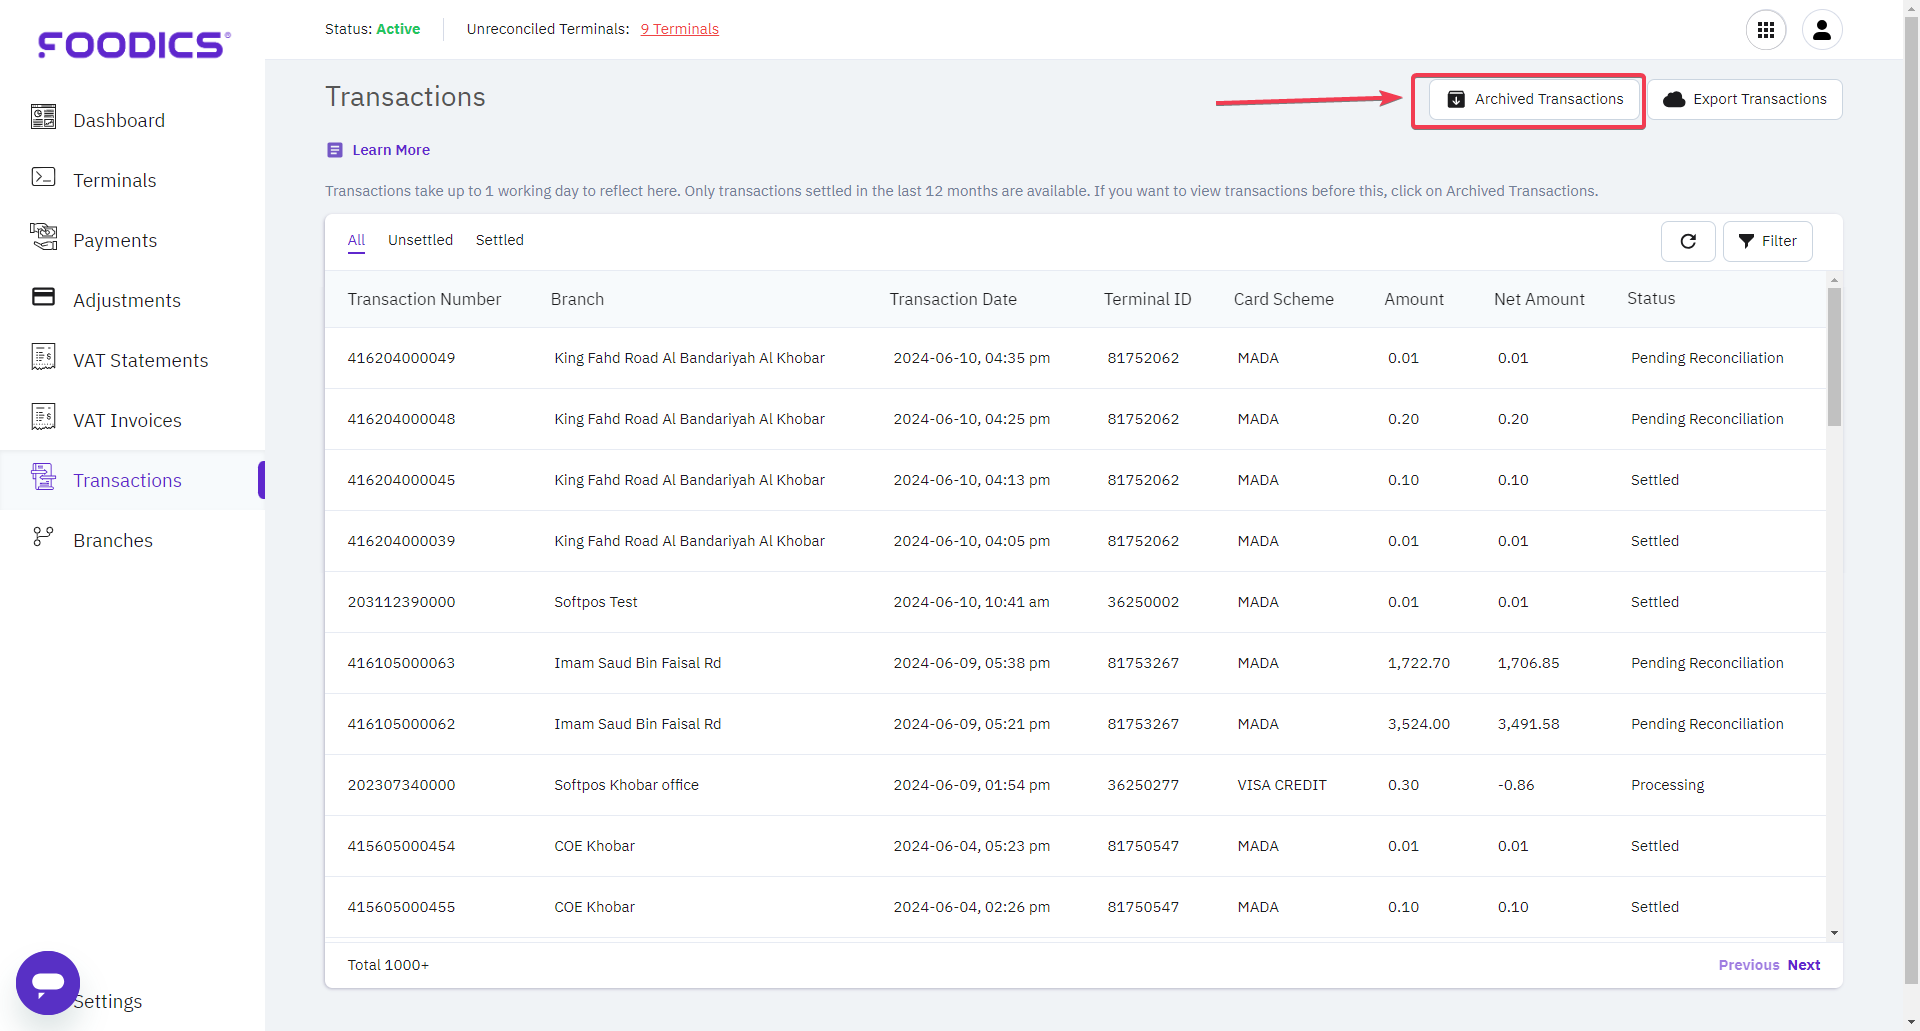The width and height of the screenshot is (1920, 1031).
Task: Open the apps grid menu icon
Action: point(1765,30)
